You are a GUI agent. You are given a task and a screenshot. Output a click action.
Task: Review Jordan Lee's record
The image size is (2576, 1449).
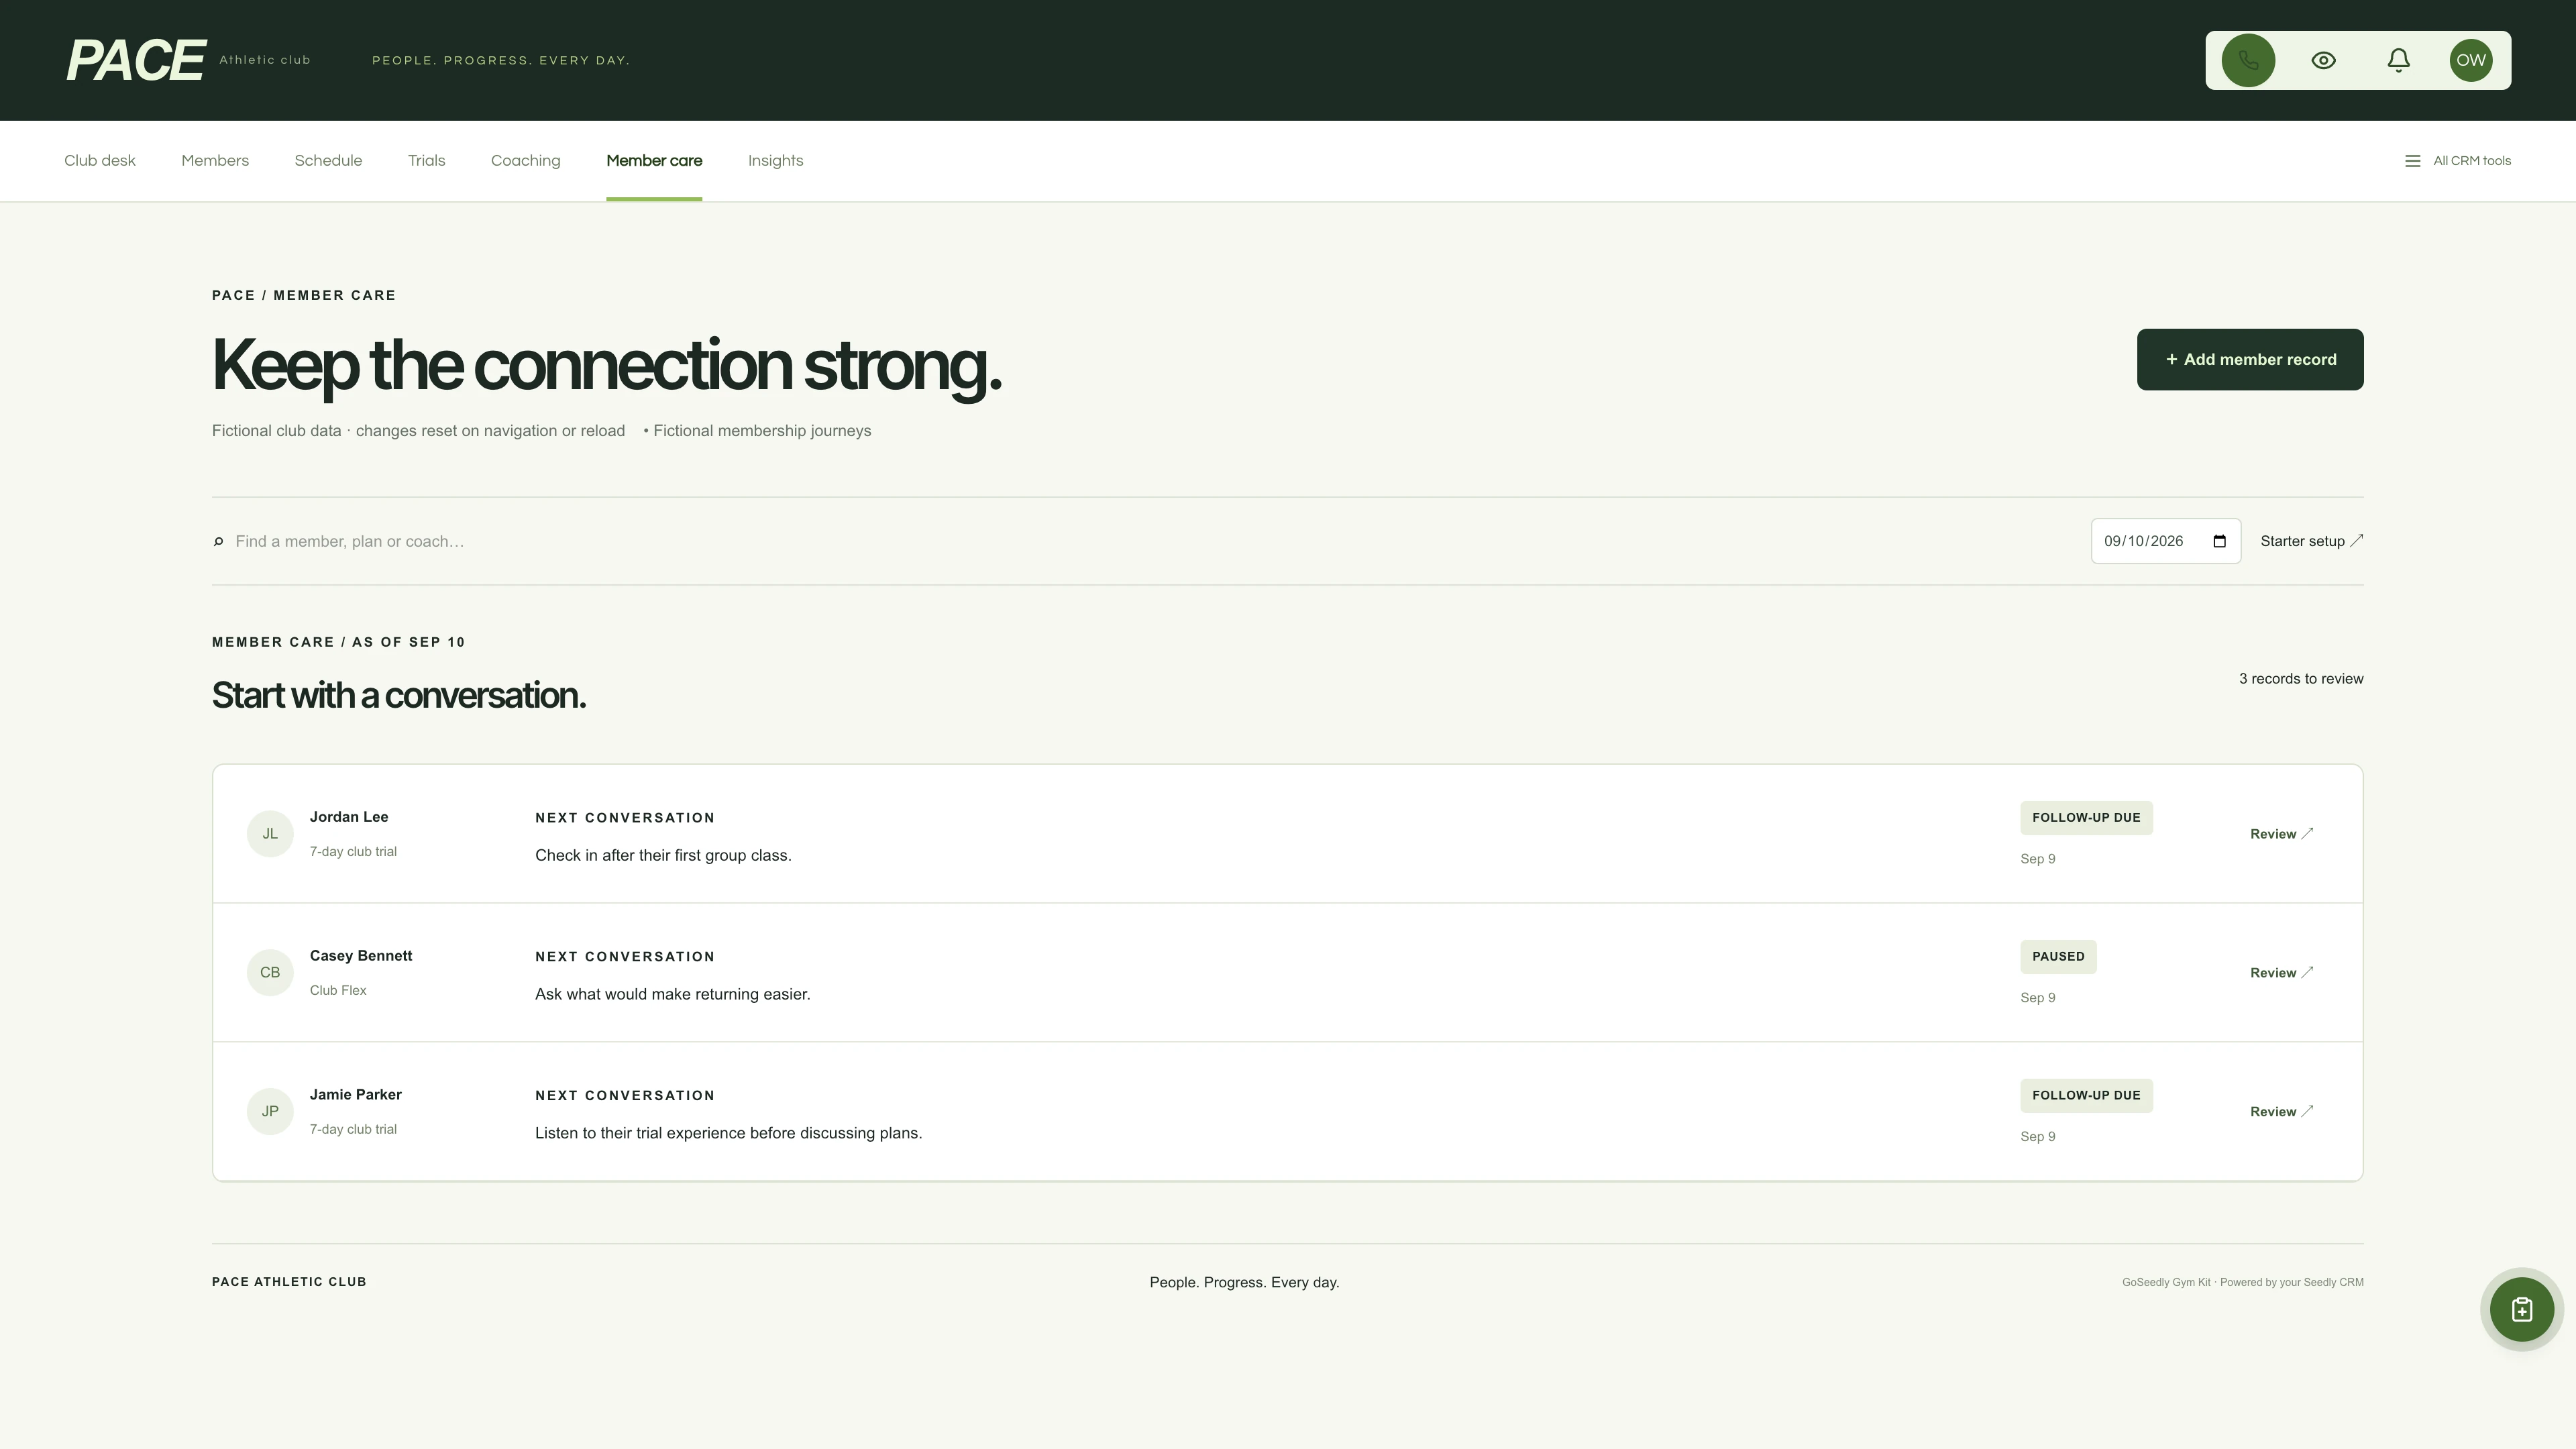click(x=2281, y=834)
